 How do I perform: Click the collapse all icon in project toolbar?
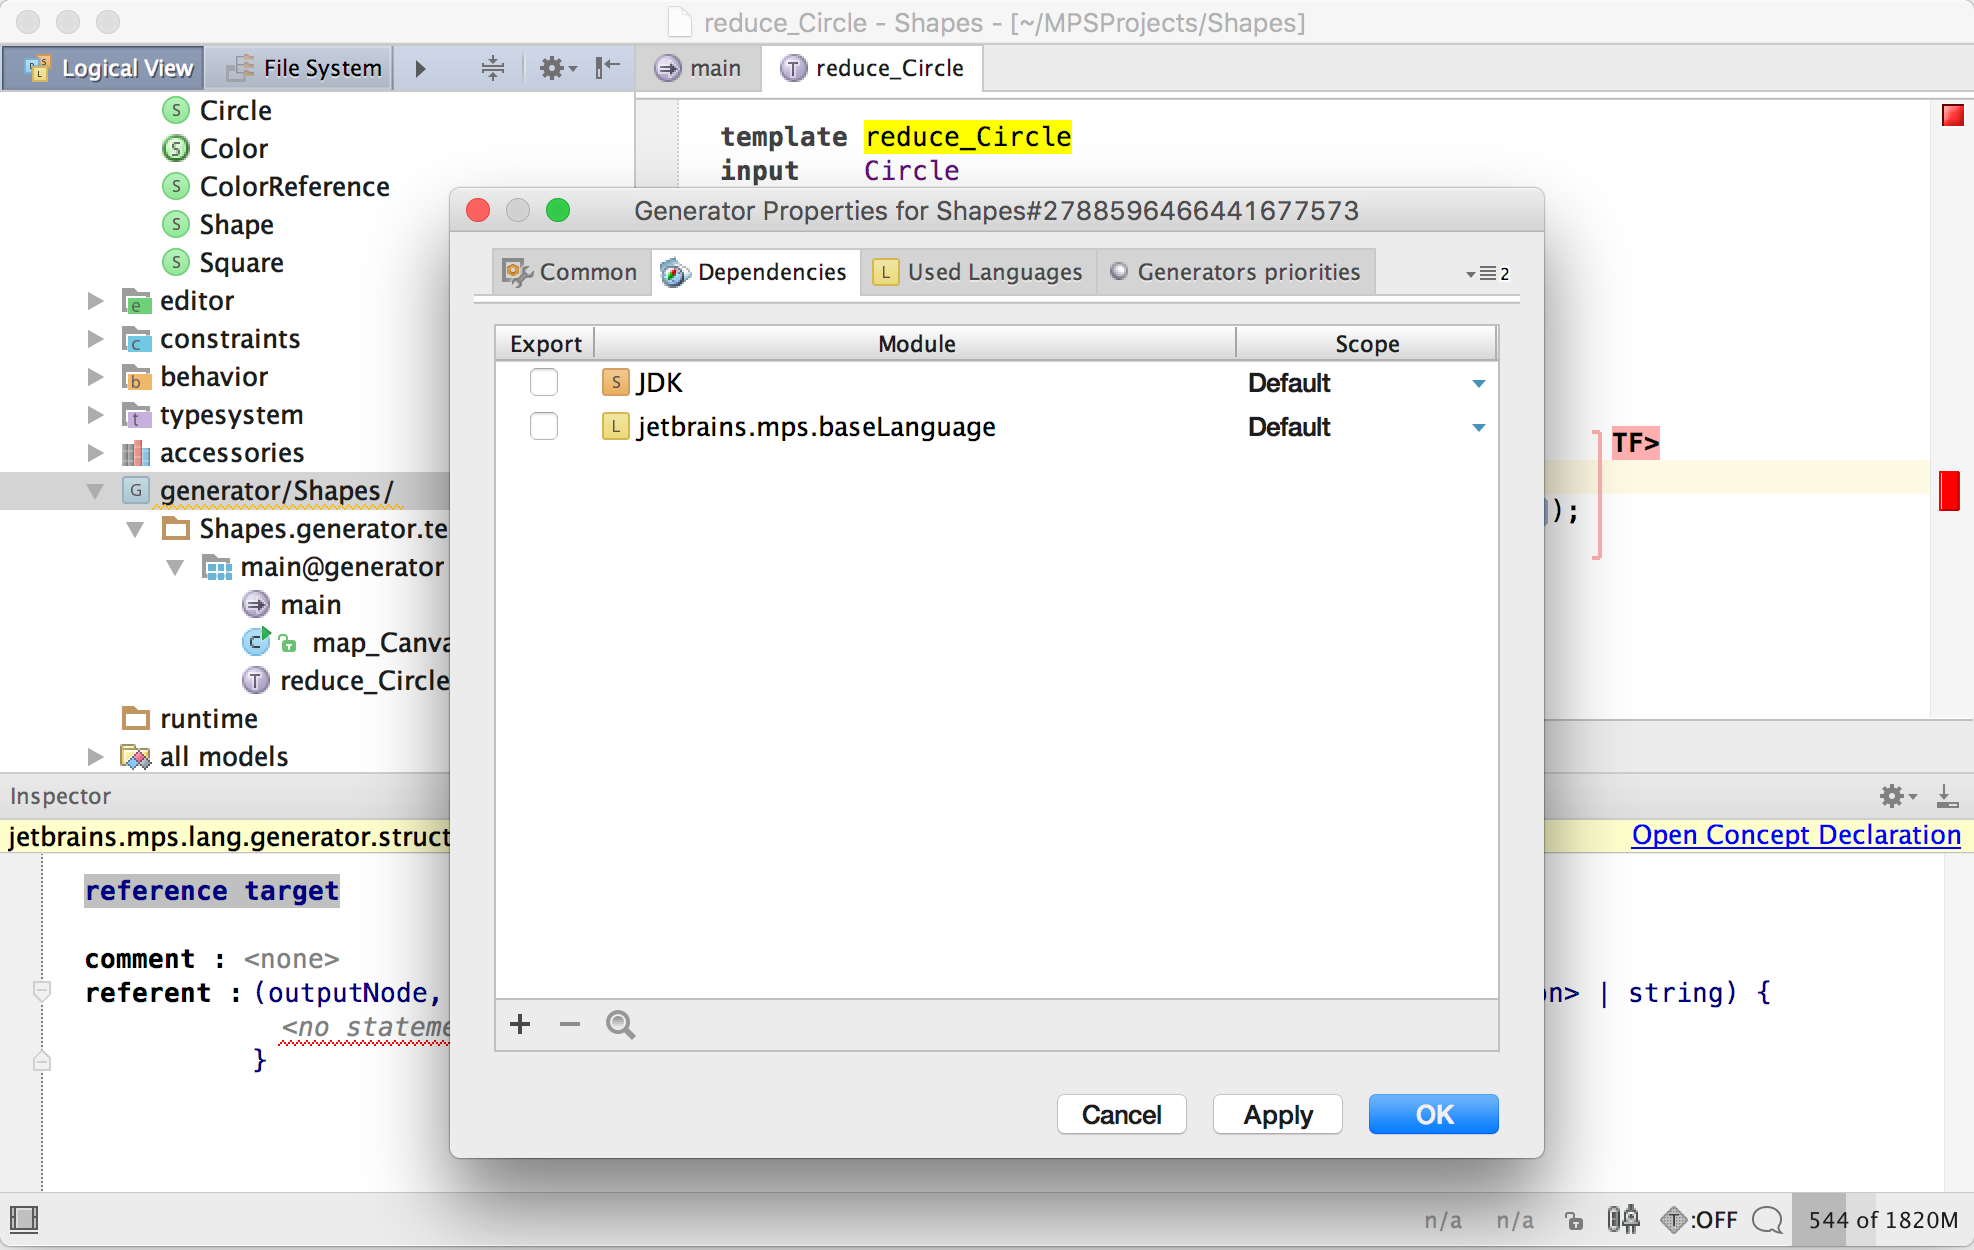(x=493, y=68)
